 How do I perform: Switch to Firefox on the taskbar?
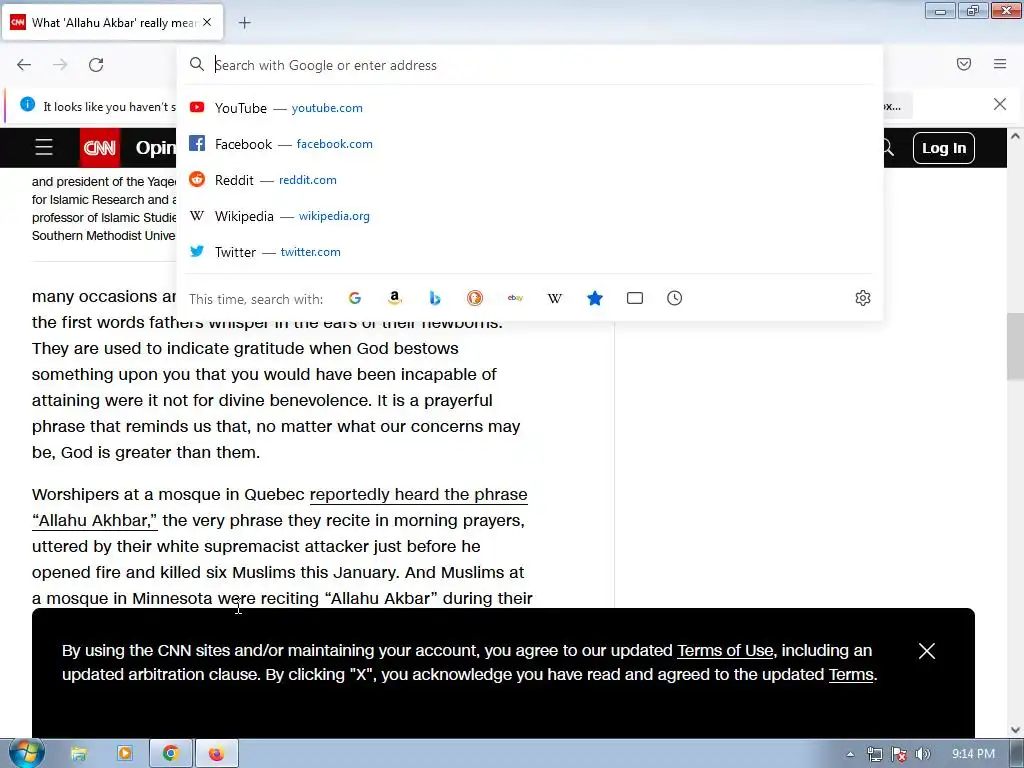click(x=217, y=754)
